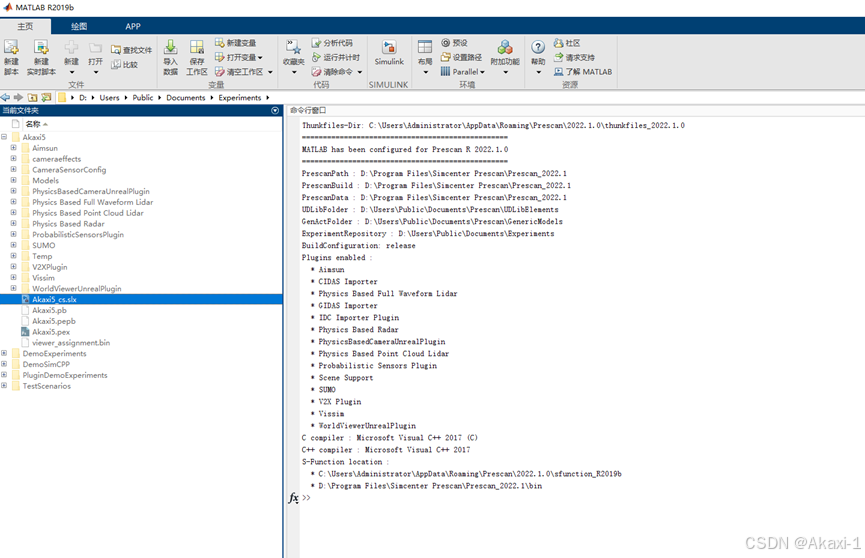This screenshot has width=865, height=558.
Task: Click Analyze Code (分析代码)
Action: (x=332, y=42)
